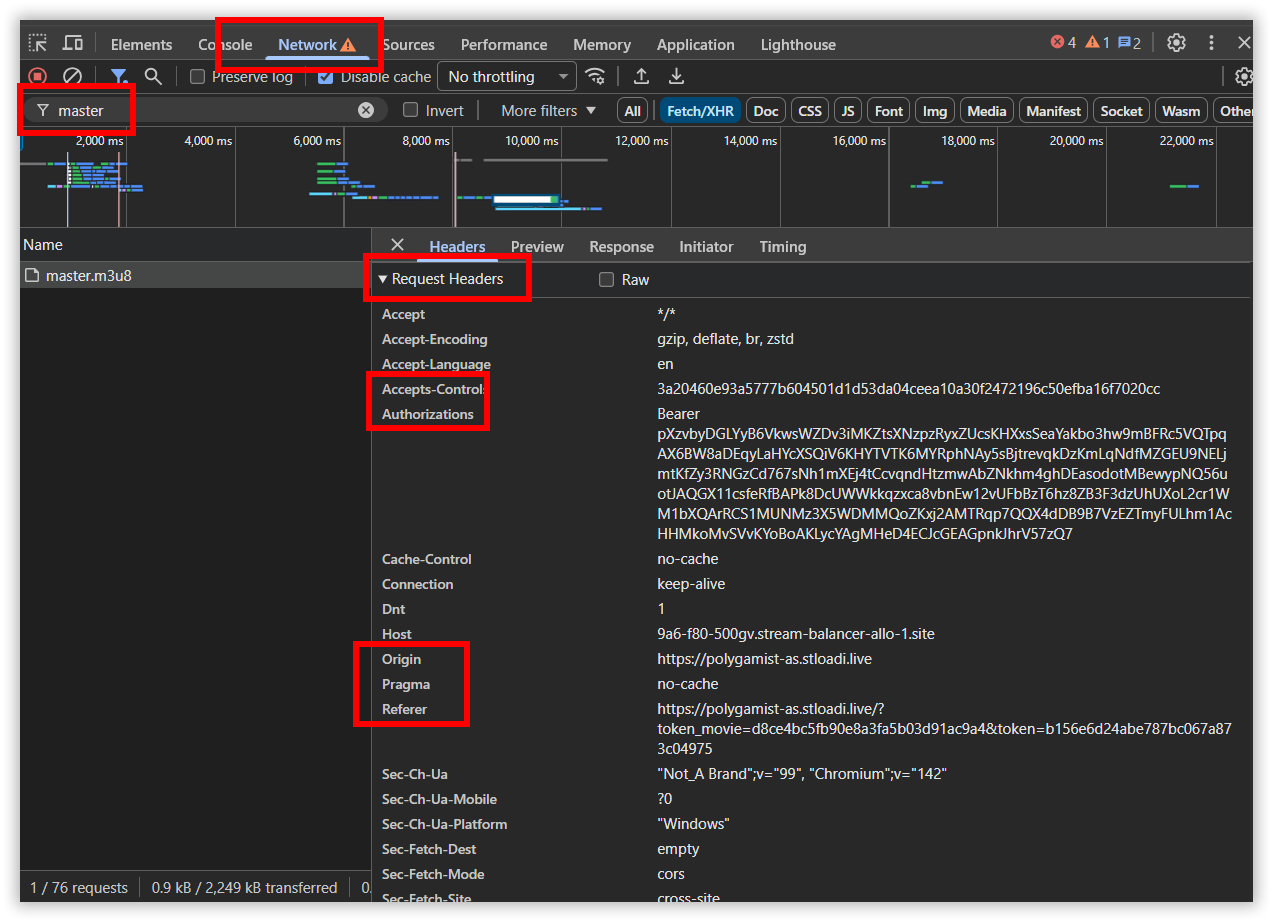Toggle the device toolbar icon
This screenshot has height=922, width=1273.
(73, 43)
